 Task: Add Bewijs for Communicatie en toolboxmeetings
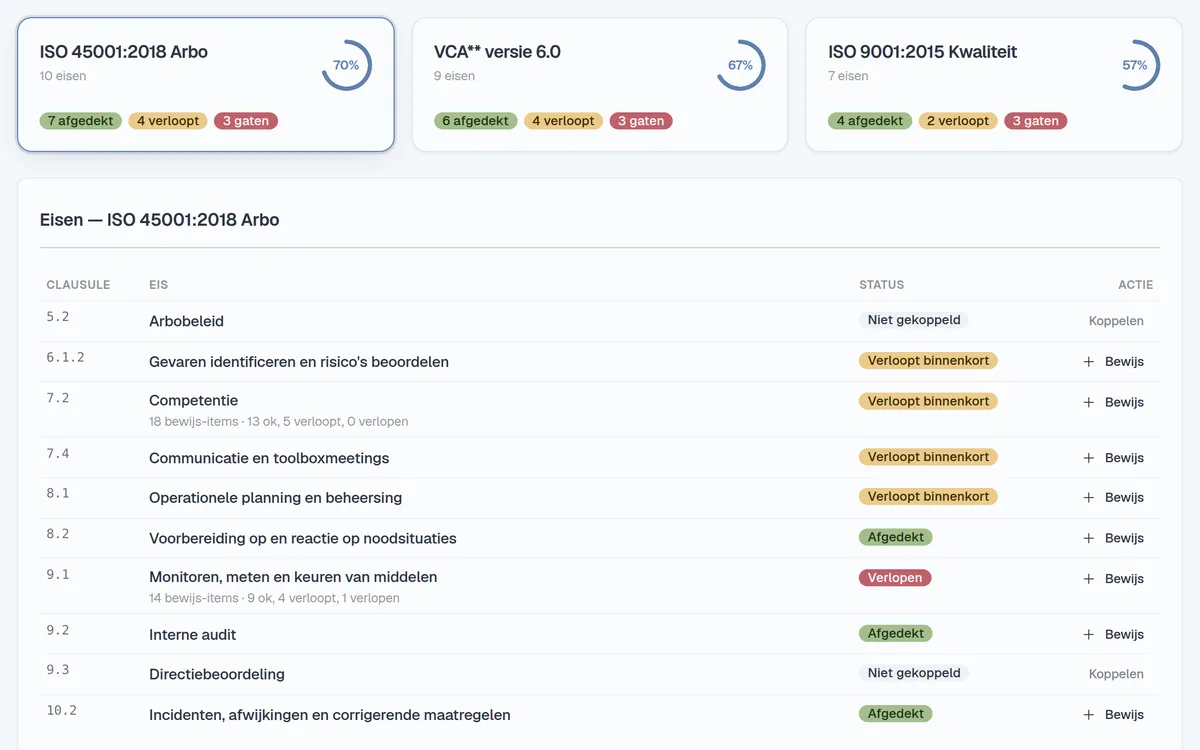click(x=1114, y=458)
